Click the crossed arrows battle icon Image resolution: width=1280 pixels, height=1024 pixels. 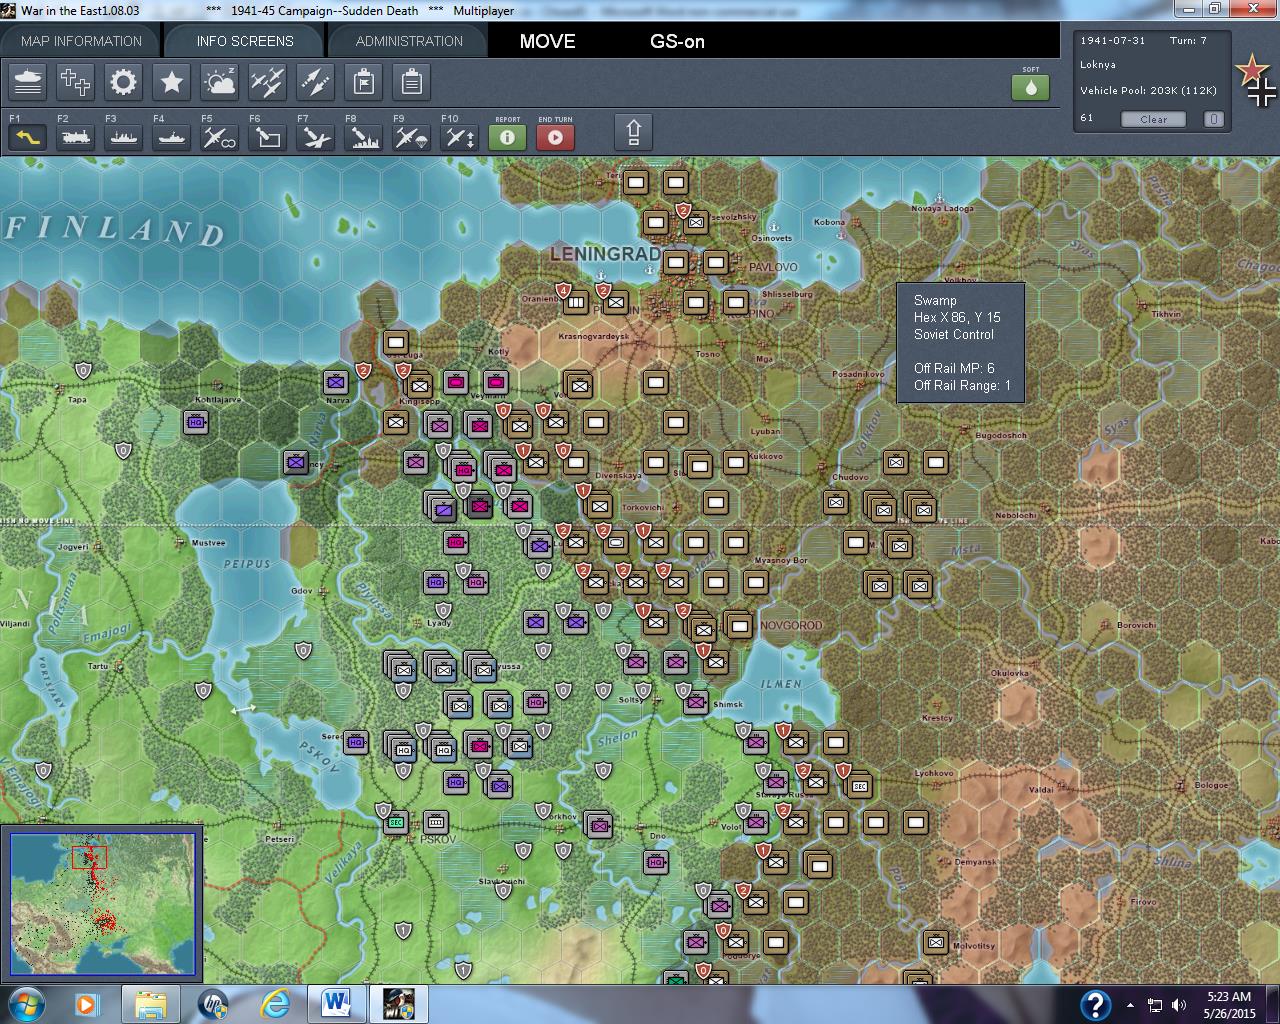(315, 82)
